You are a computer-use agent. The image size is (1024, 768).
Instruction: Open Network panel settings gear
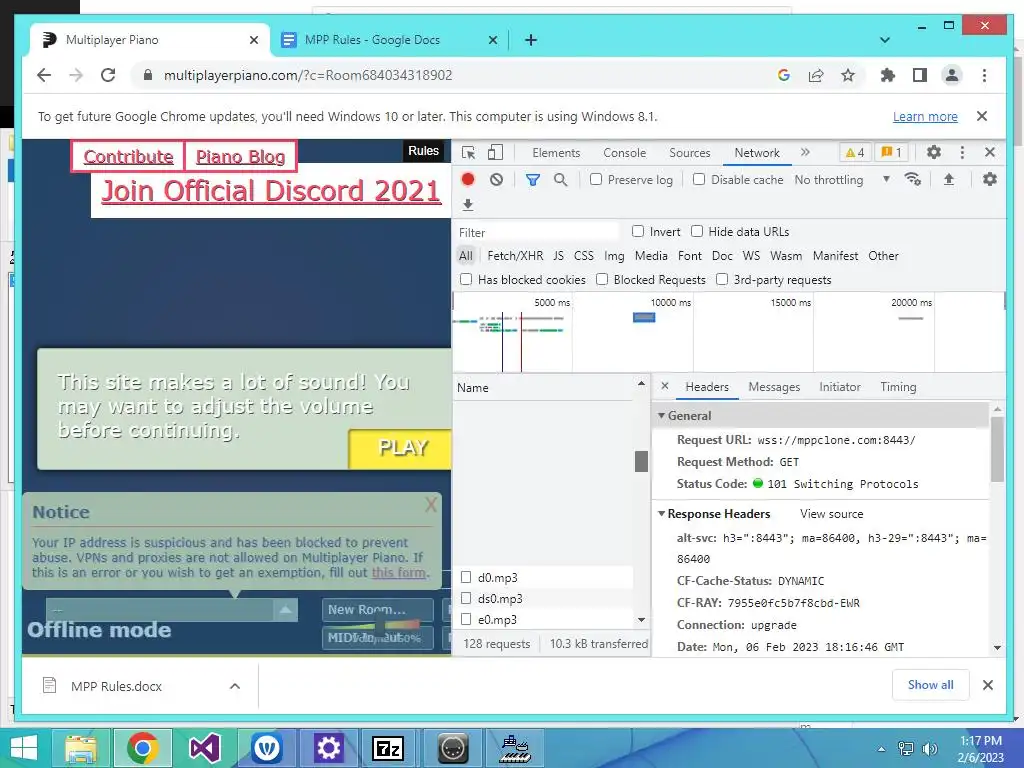pos(990,179)
